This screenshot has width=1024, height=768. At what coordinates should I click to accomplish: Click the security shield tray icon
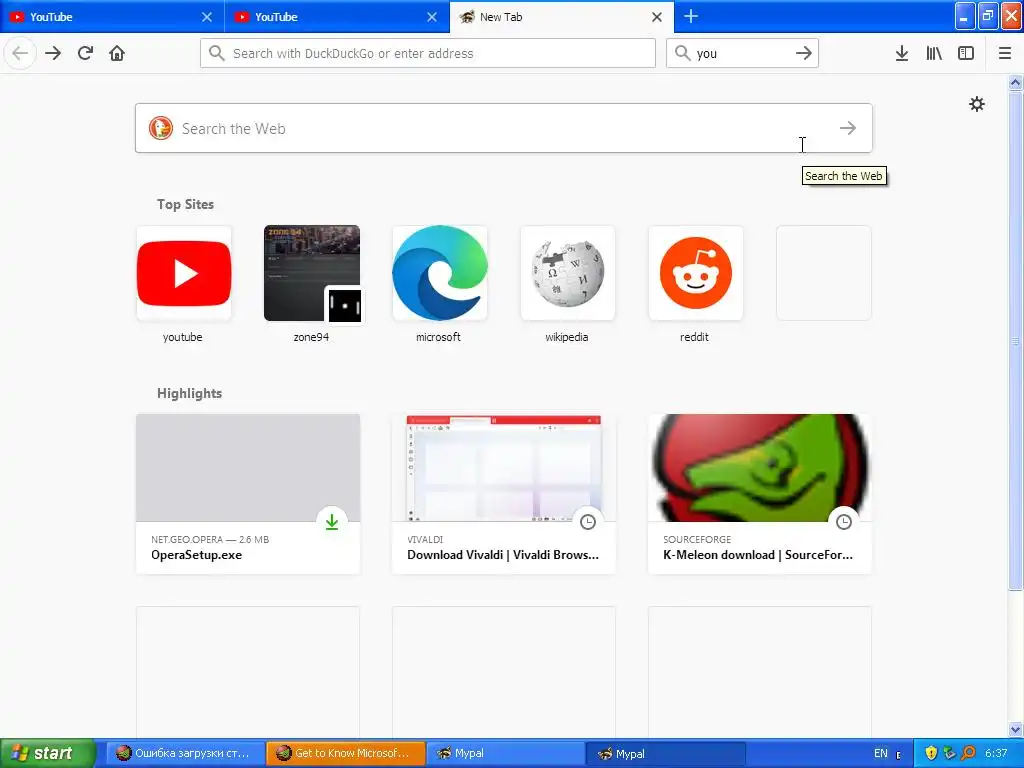click(x=931, y=753)
